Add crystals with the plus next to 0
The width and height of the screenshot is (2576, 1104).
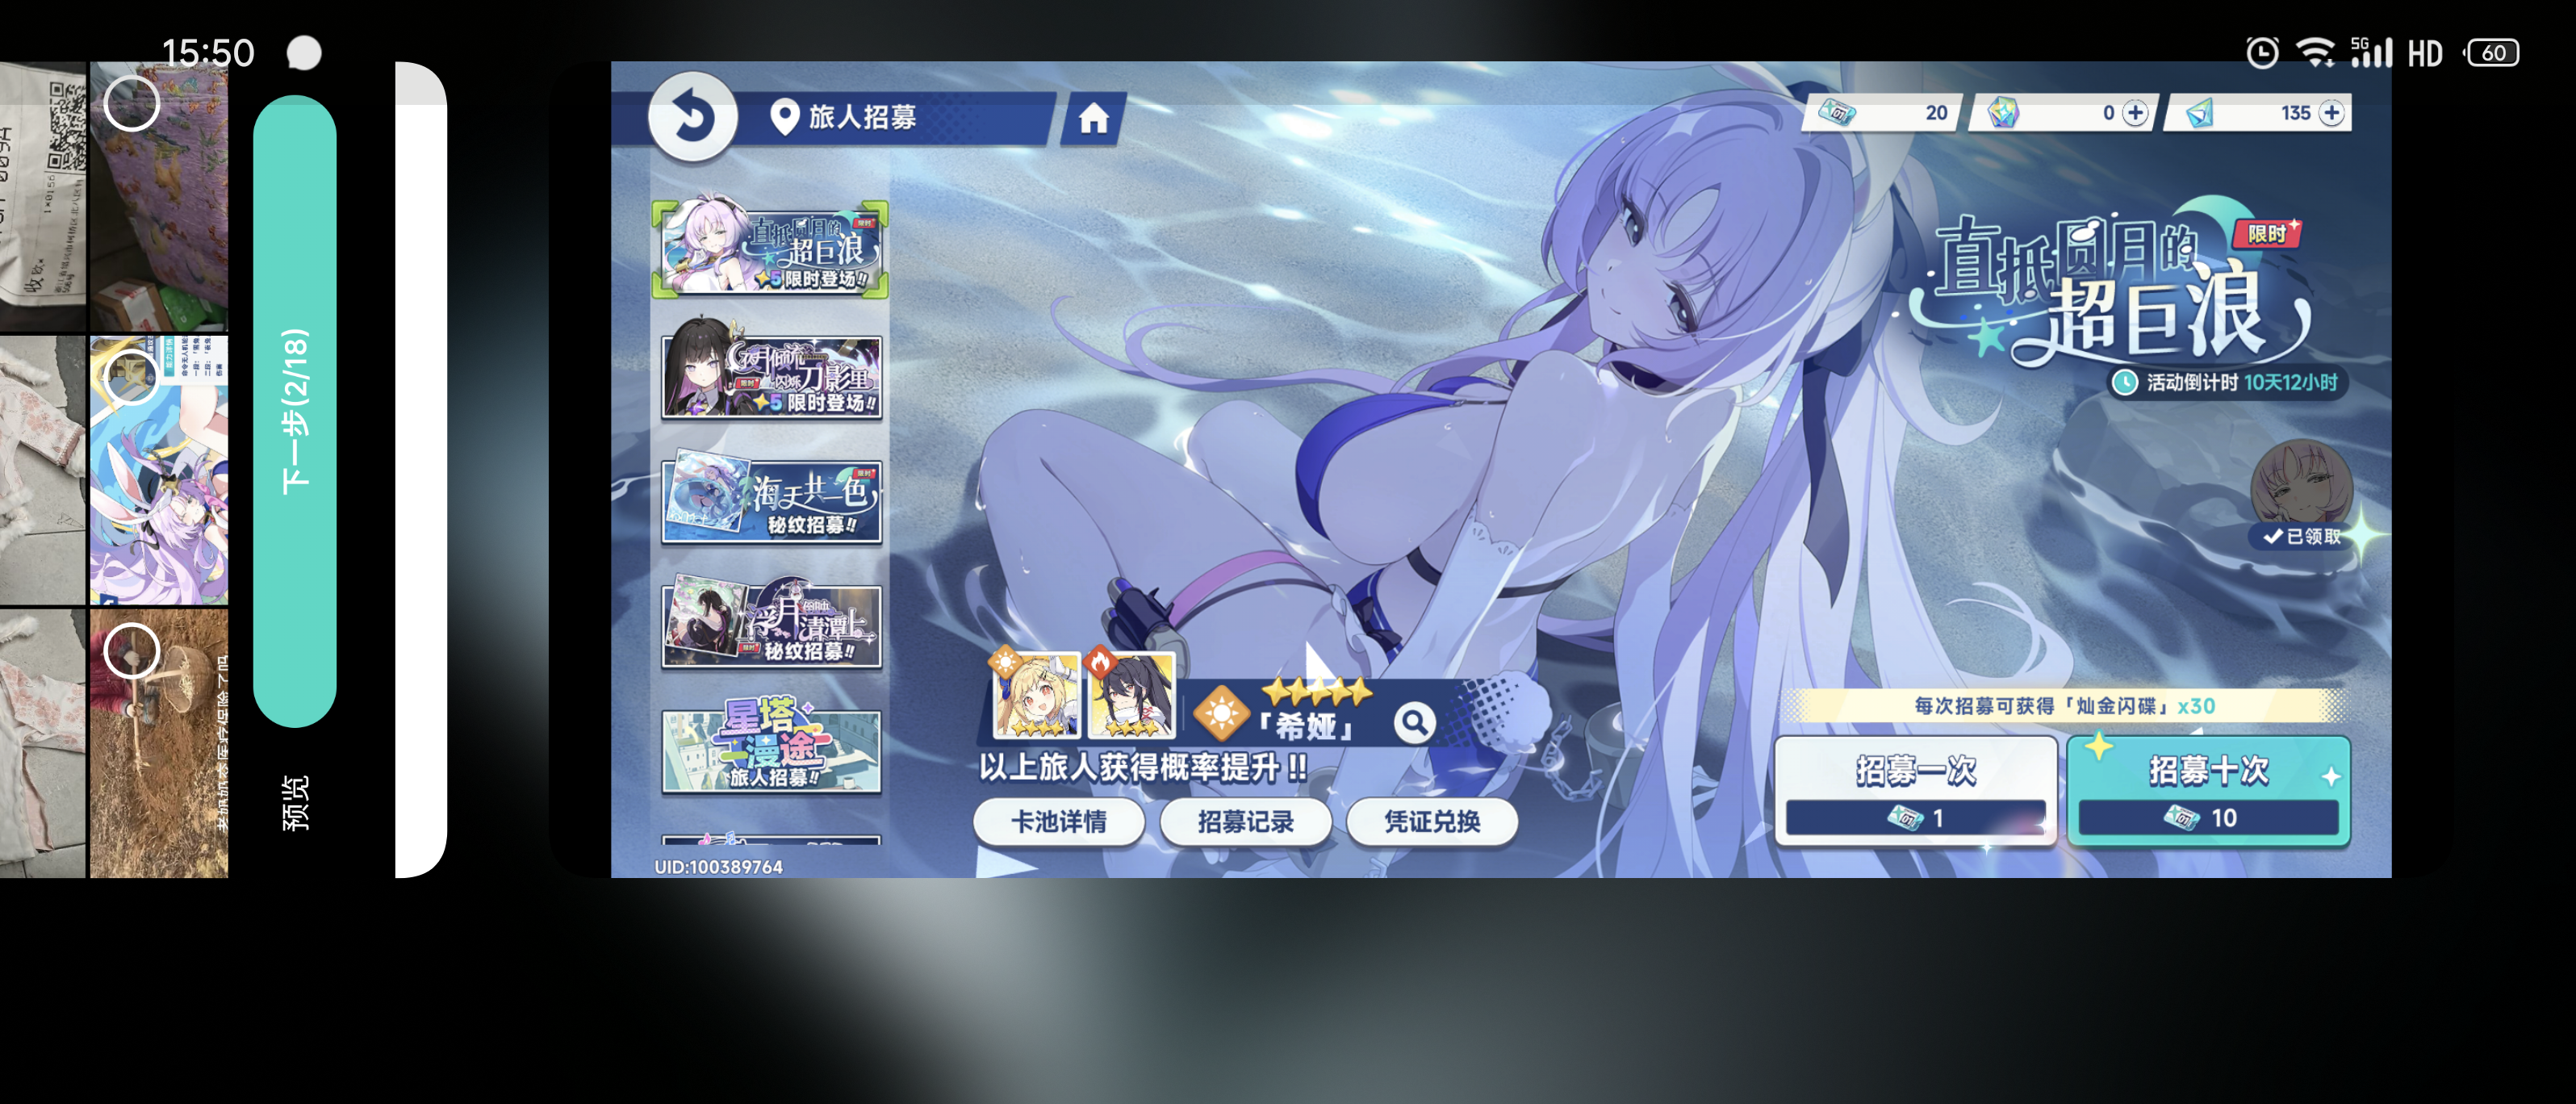(x=2135, y=113)
